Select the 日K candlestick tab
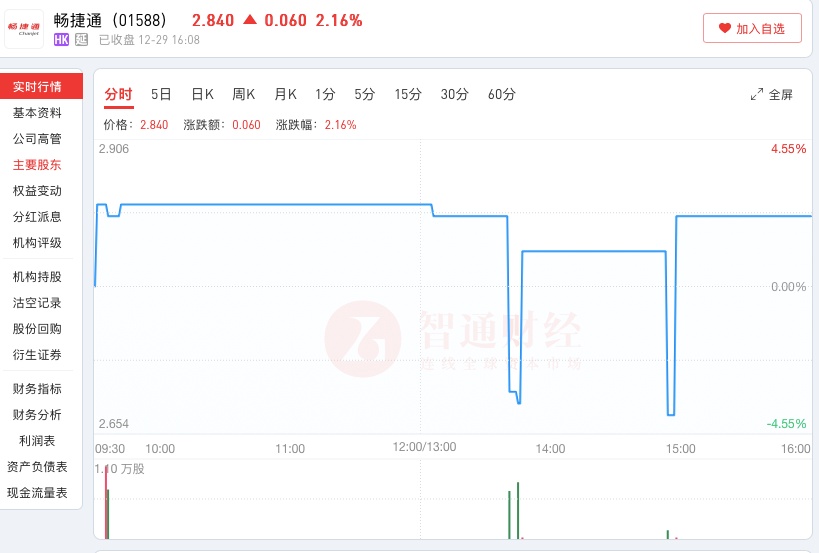The height and width of the screenshot is (553, 819). pyautogui.click(x=202, y=95)
